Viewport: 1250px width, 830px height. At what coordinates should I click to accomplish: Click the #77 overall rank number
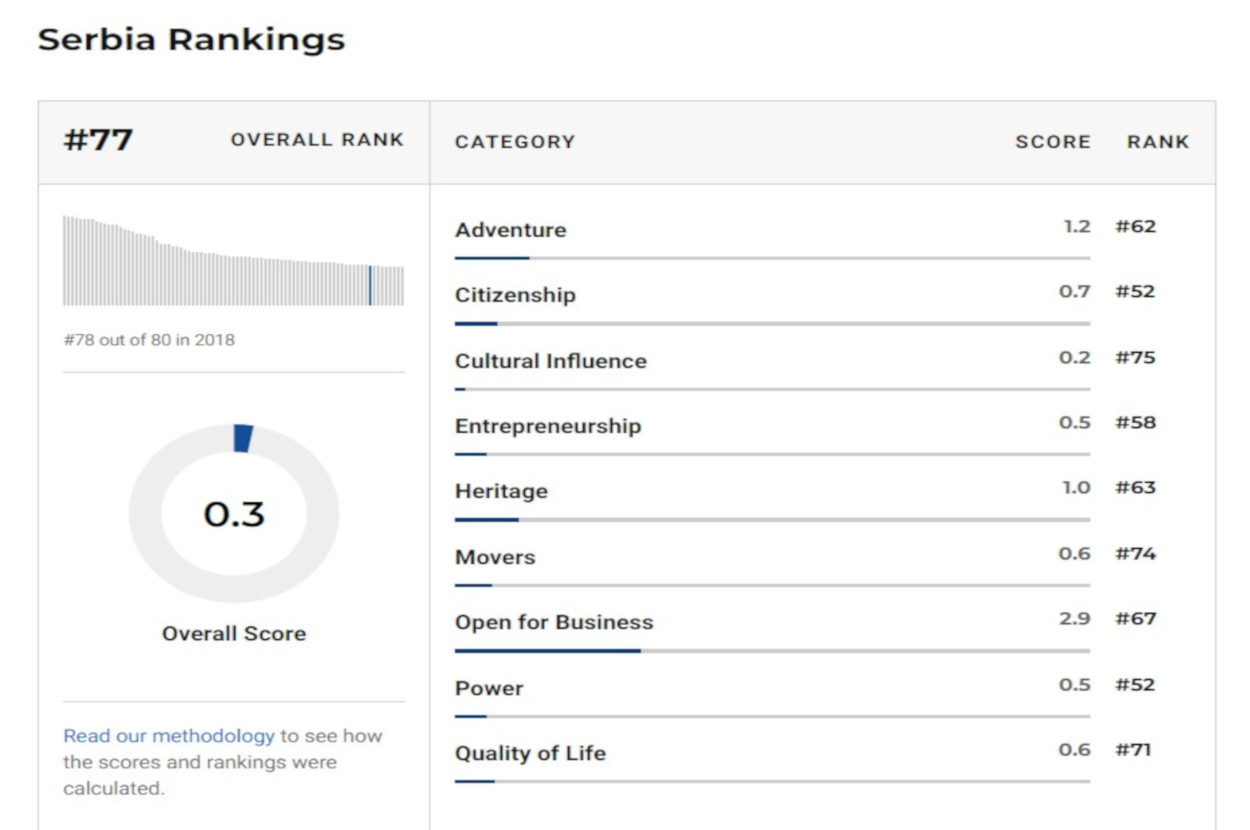98,140
